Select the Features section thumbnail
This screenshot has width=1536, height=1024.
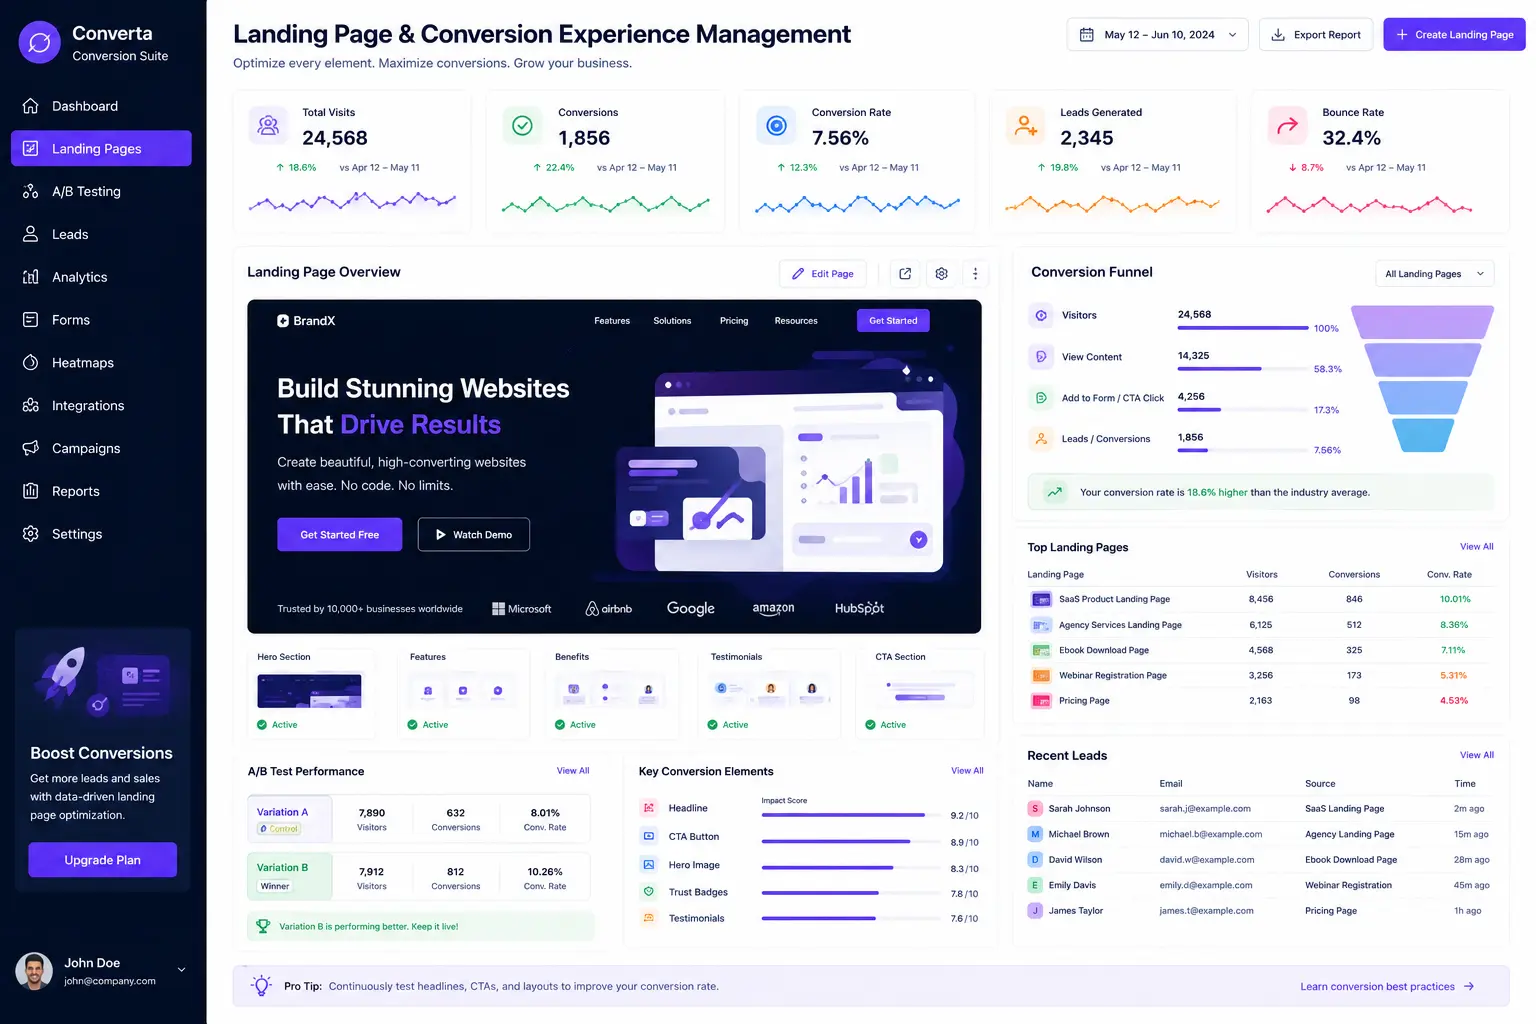[463, 692]
